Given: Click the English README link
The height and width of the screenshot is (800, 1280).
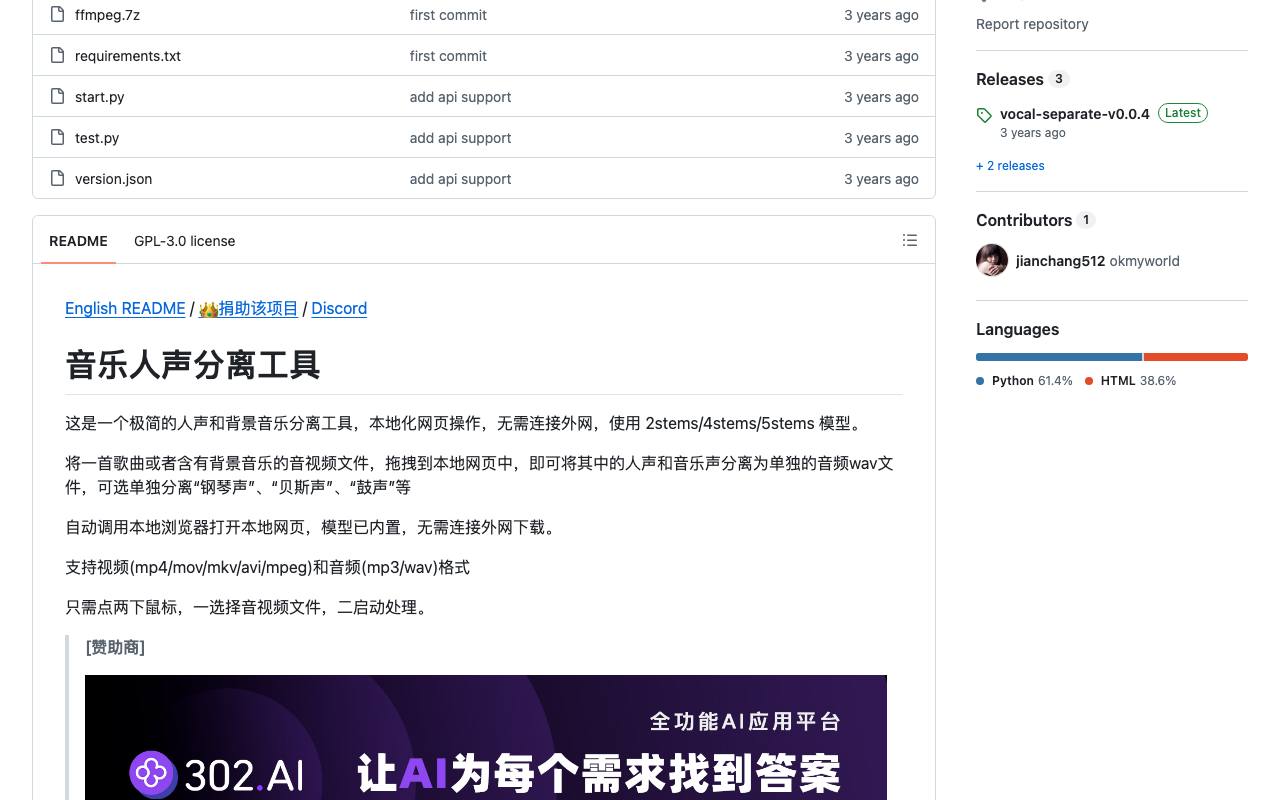Looking at the screenshot, I should coord(125,308).
